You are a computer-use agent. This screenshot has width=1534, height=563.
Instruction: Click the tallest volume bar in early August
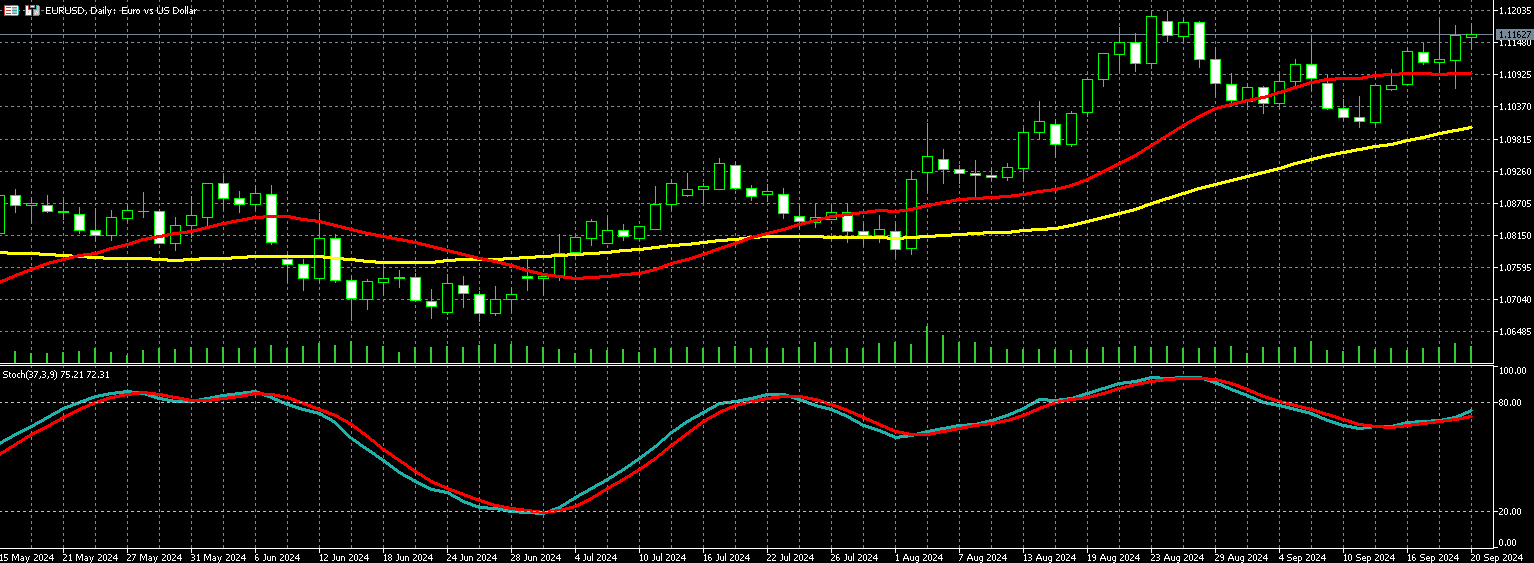point(927,344)
